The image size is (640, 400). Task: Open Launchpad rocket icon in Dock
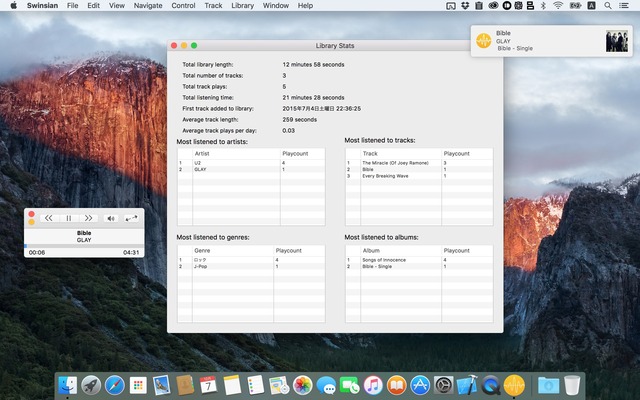tap(91, 385)
